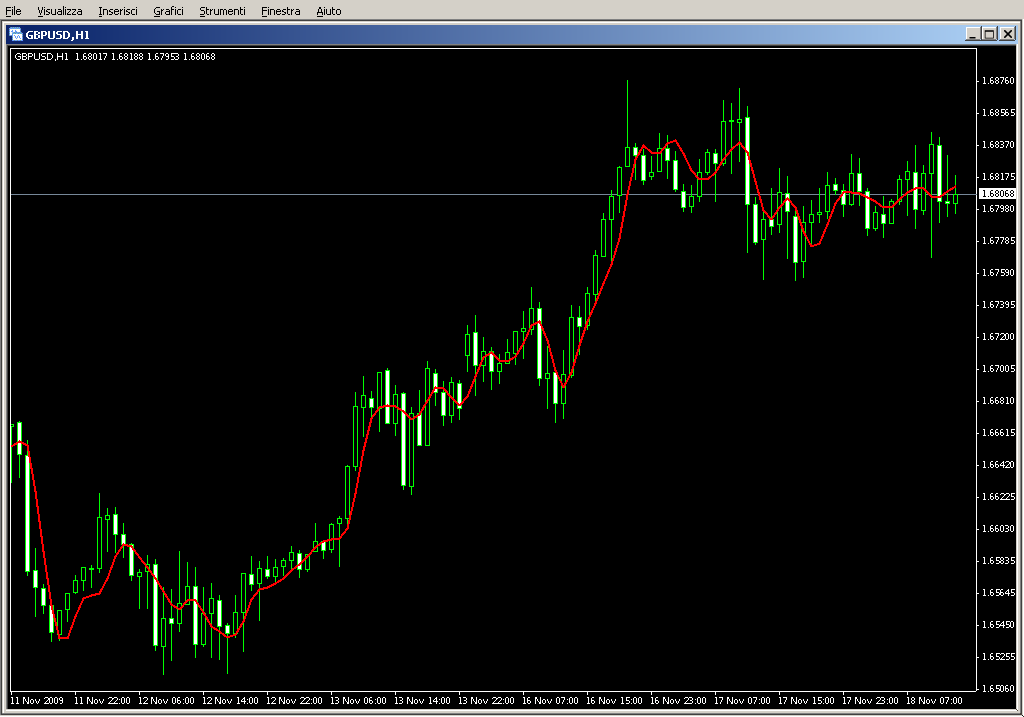Click the 1.68565 price scale label
The width and height of the screenshot is (1024, 717).
999,113
